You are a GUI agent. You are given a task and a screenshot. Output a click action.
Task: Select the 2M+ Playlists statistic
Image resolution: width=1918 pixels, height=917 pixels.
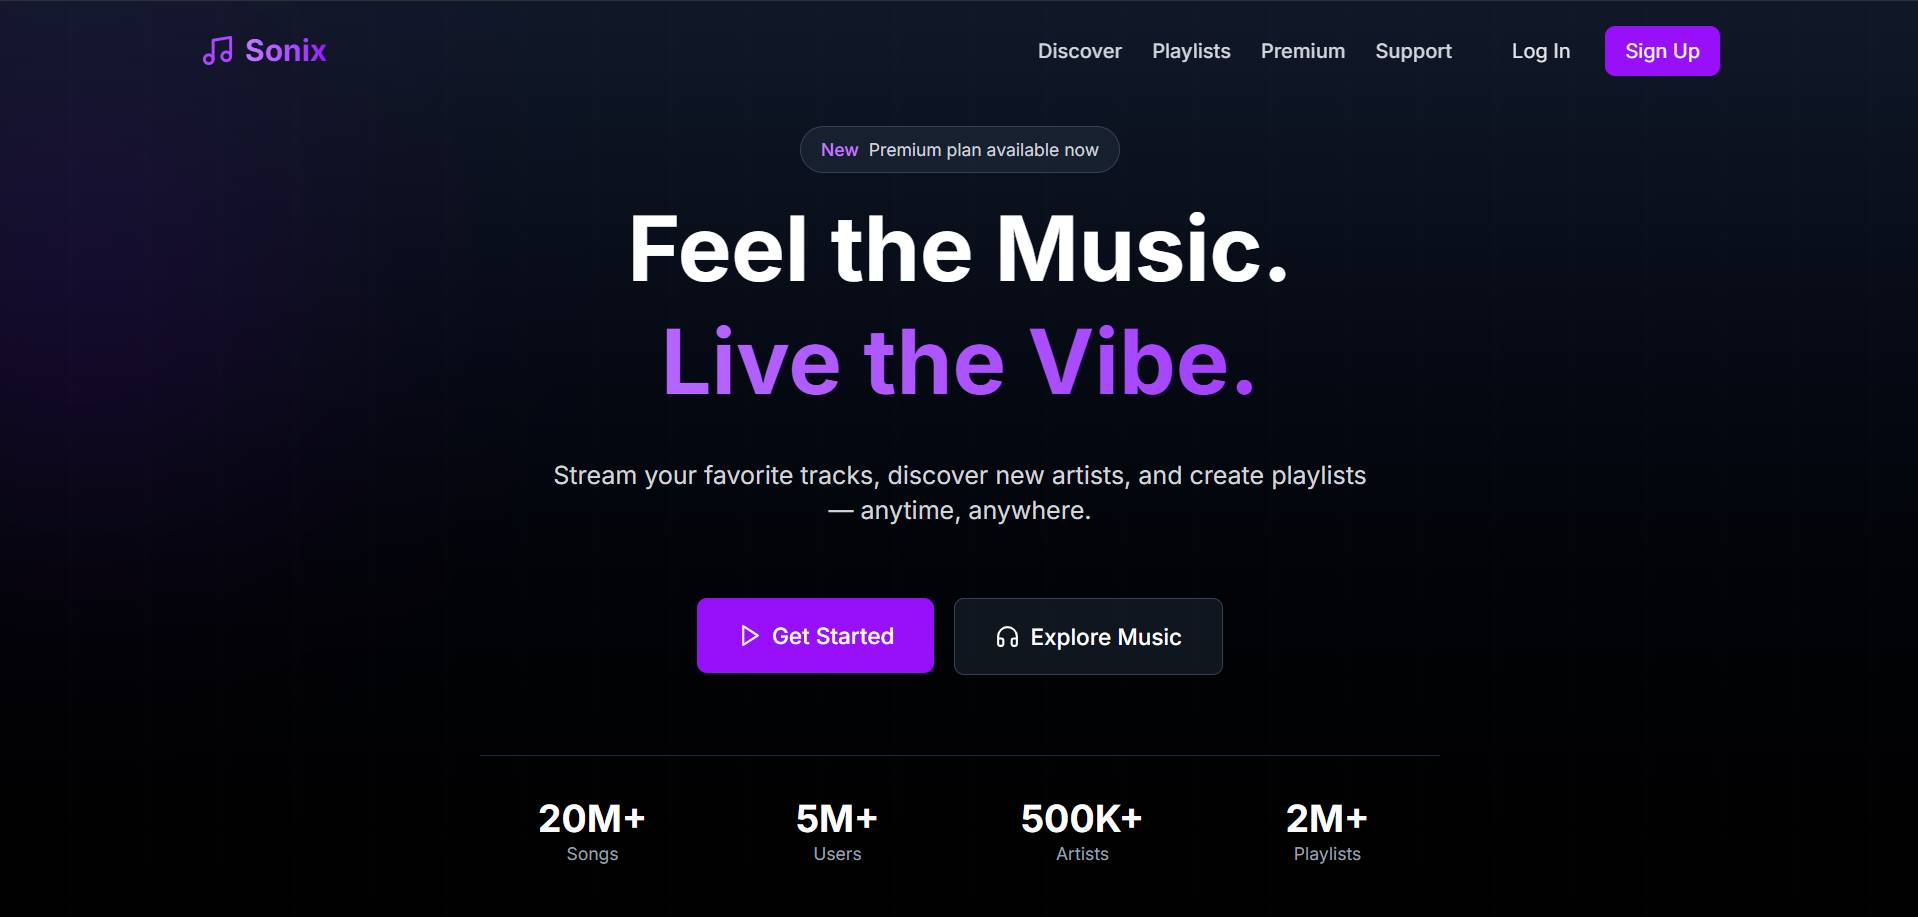1327,831
